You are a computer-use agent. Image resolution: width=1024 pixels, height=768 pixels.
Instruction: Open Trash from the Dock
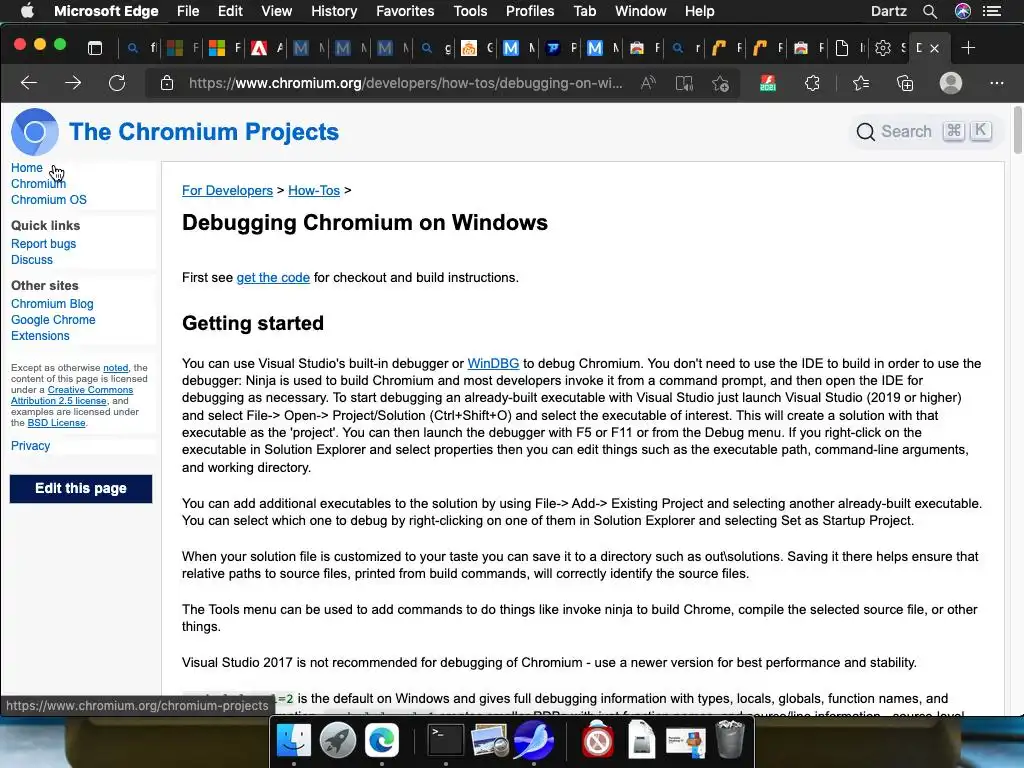click(729, 740)
